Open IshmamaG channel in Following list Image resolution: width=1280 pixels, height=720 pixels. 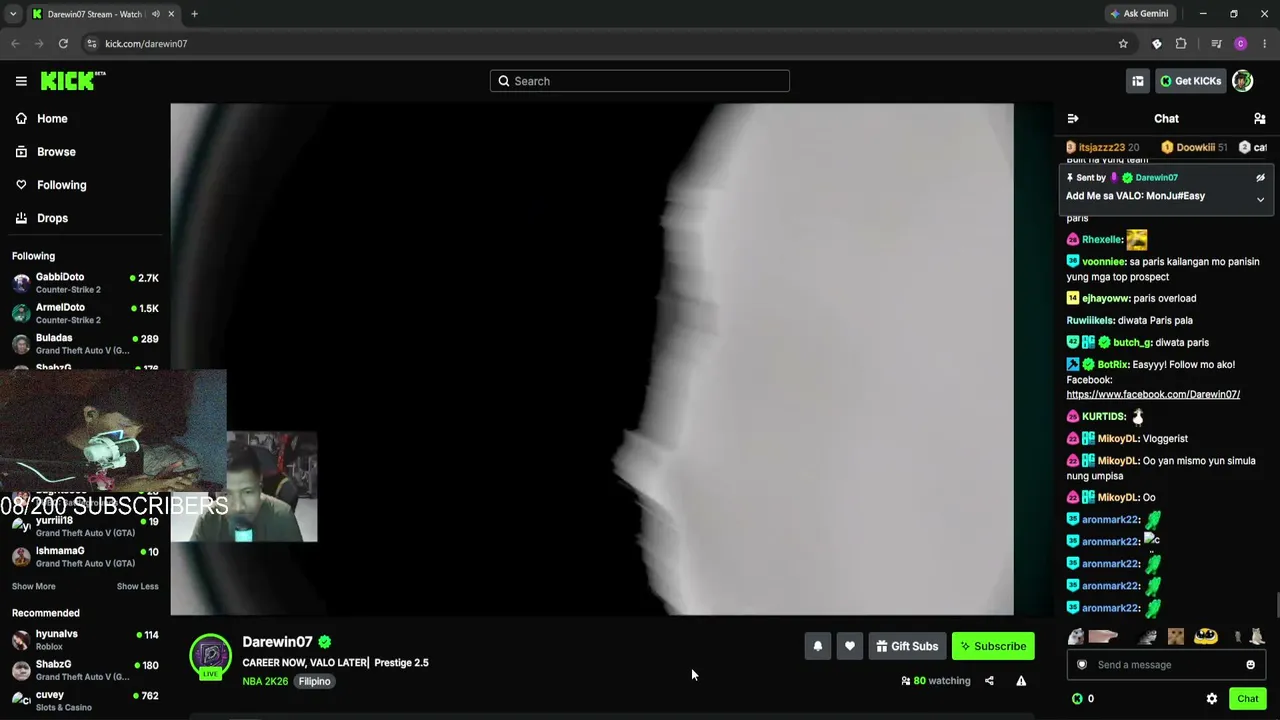[85, 557]
